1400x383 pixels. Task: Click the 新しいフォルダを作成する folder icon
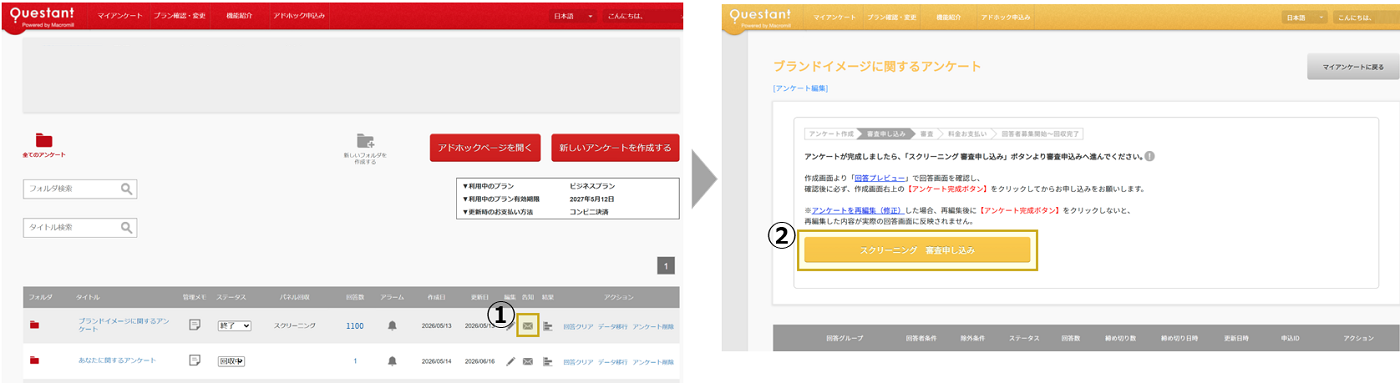click(365, 141)
